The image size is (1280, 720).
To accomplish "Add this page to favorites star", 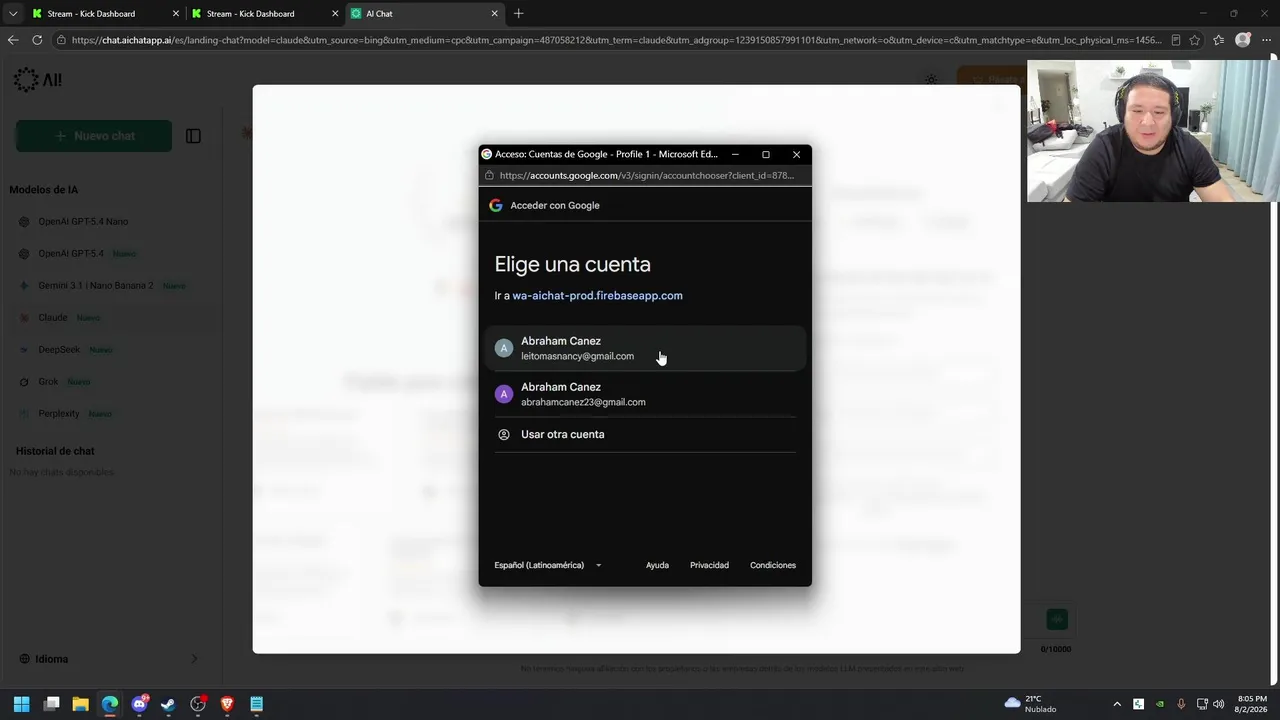I will click(1195, 40).
